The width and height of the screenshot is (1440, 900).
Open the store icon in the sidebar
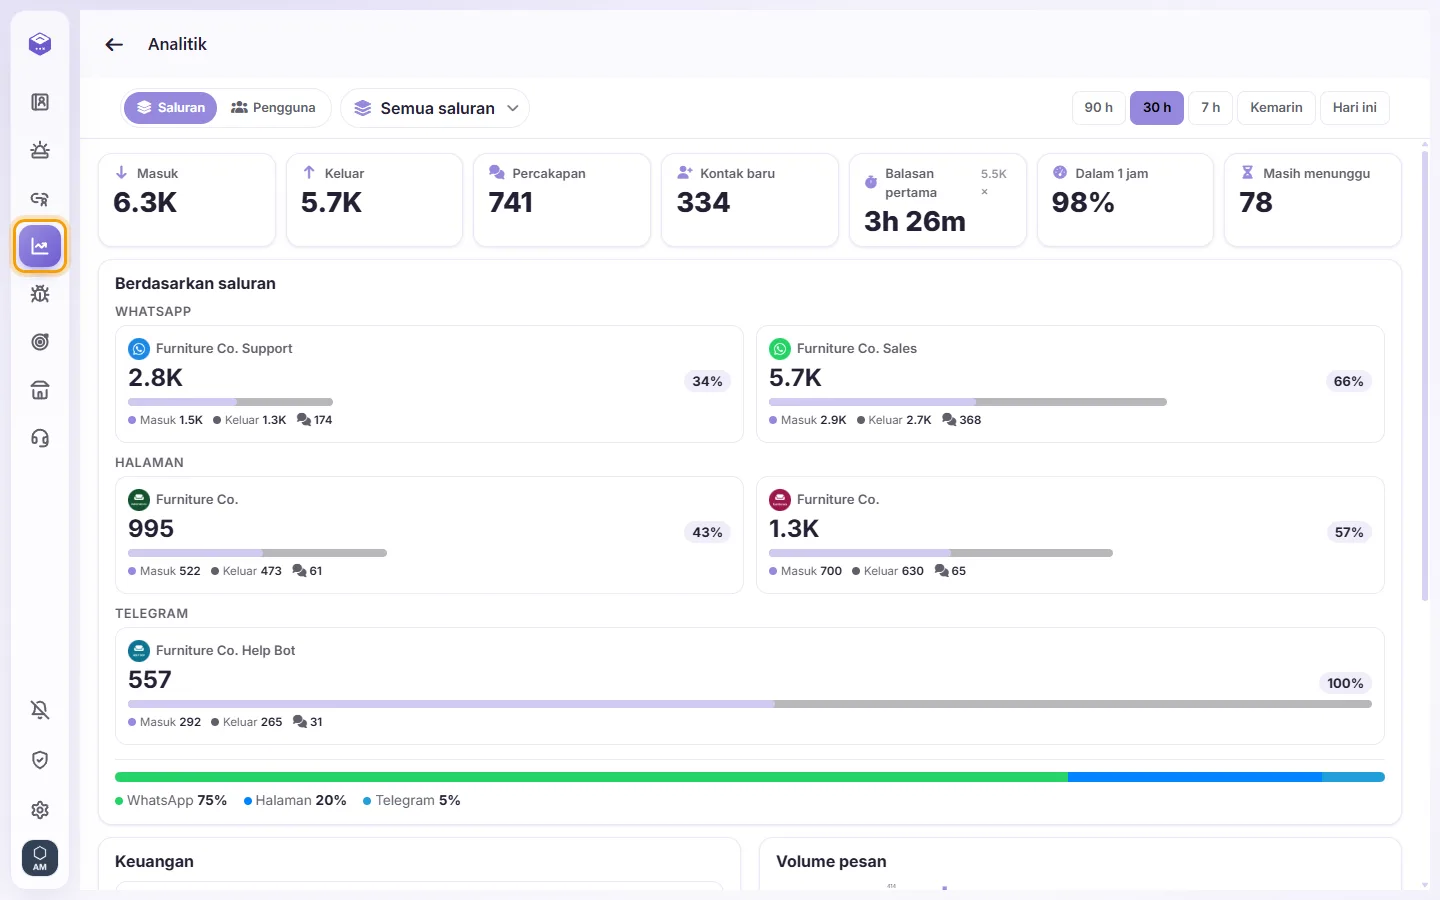[40, 390]
